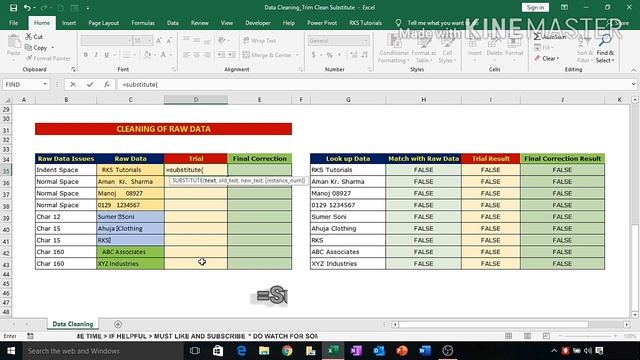640x360 pixels.
Task: Apply percent style
Action: 329,55
